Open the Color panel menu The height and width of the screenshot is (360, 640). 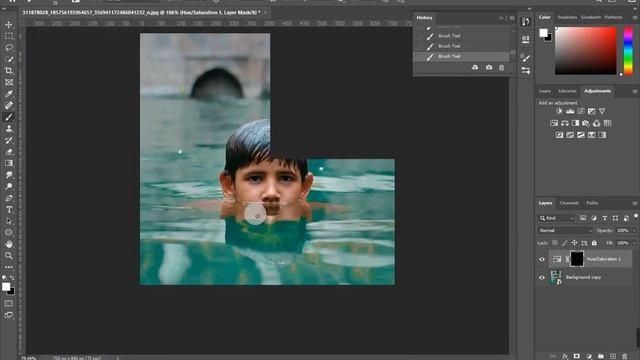coord(635,17)
